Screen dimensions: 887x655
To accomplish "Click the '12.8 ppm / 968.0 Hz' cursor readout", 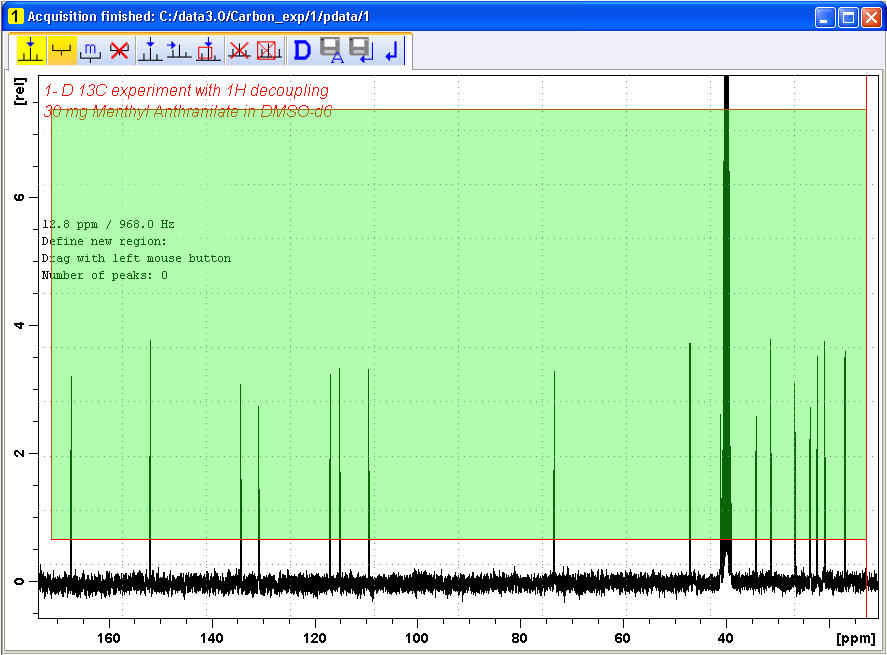I will point(108,225).
